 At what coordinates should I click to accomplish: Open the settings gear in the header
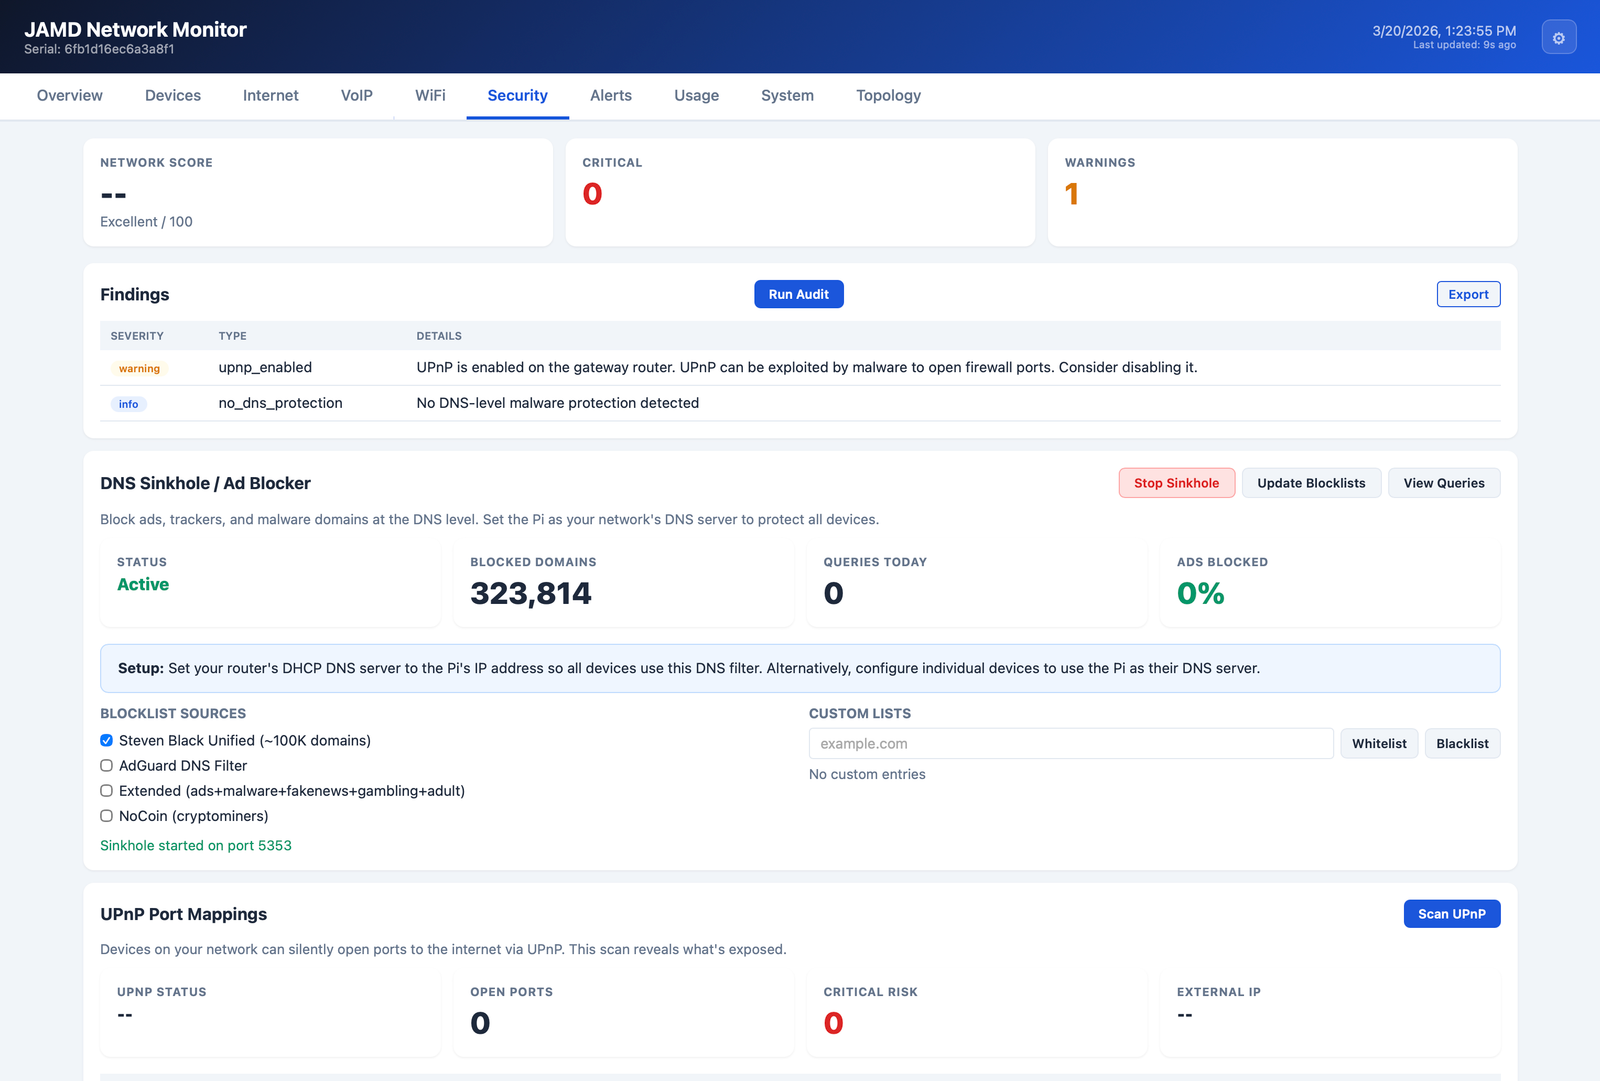pos(1558,36)
